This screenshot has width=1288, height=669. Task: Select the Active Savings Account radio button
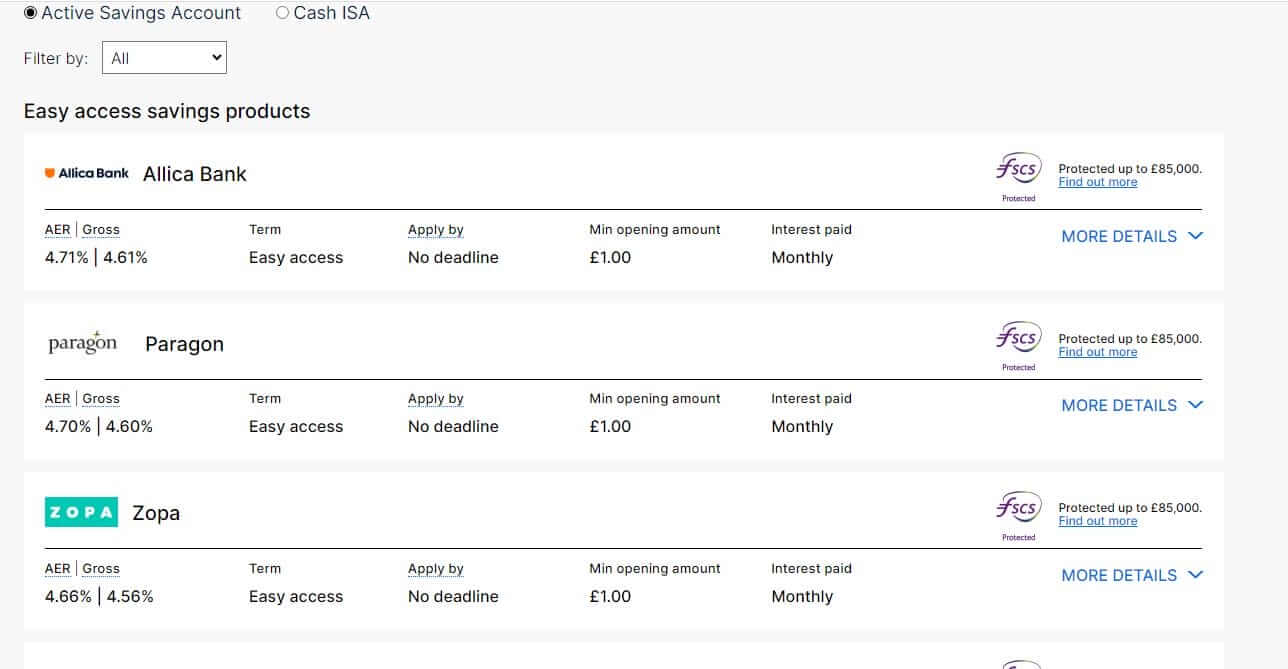[x=31, y=13]
